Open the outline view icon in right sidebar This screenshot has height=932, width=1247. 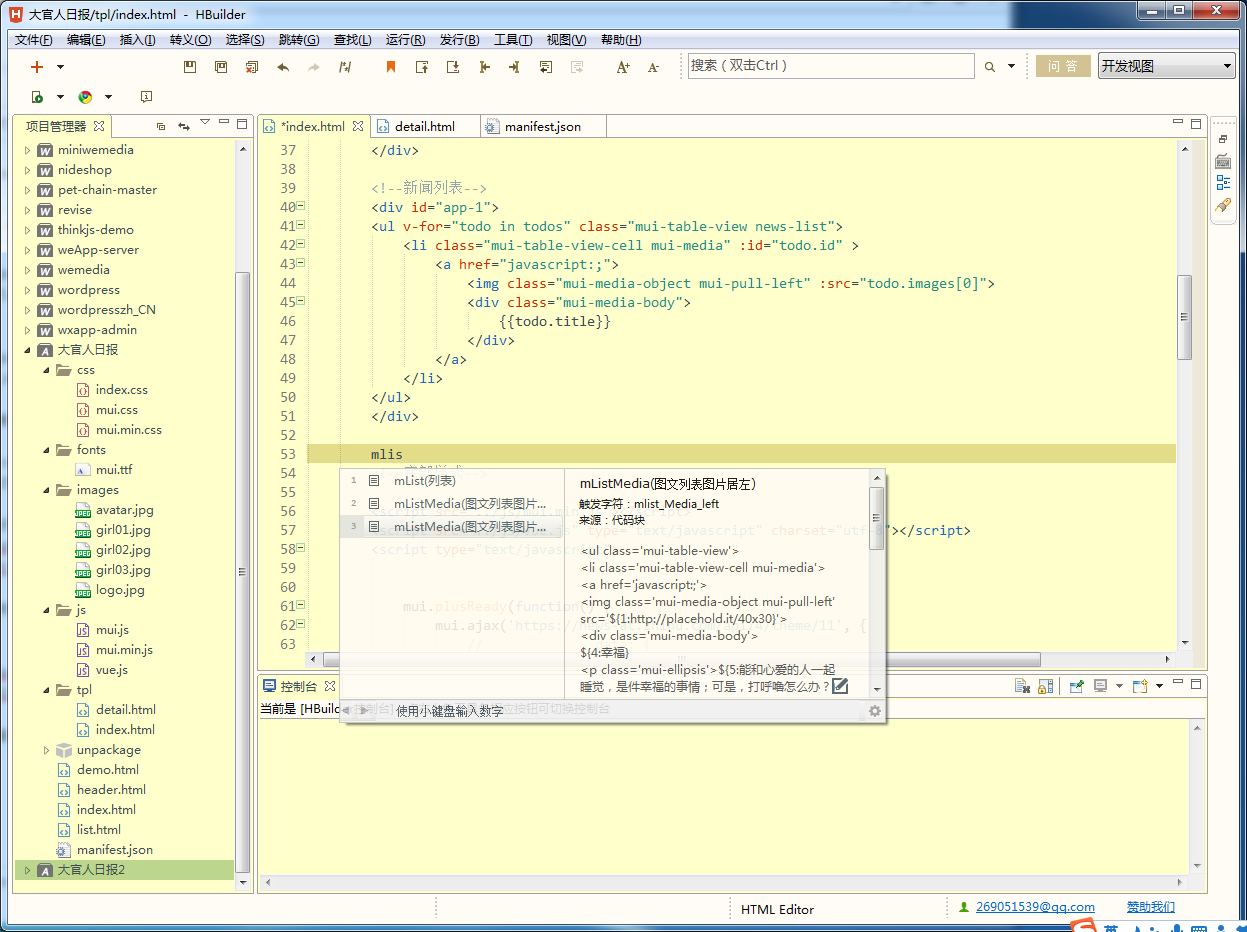coord(1223,182)
